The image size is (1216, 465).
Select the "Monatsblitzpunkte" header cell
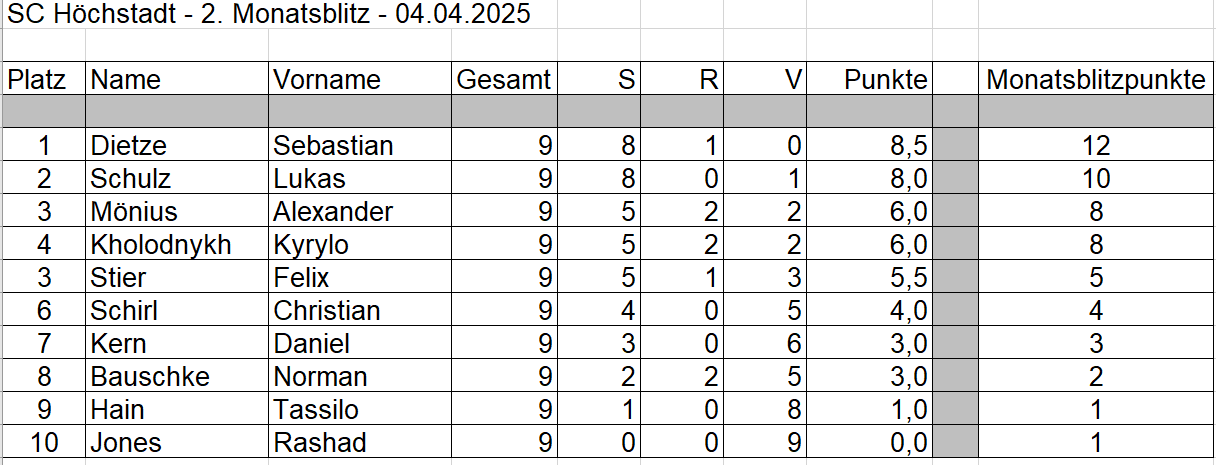coord(1095,80)
